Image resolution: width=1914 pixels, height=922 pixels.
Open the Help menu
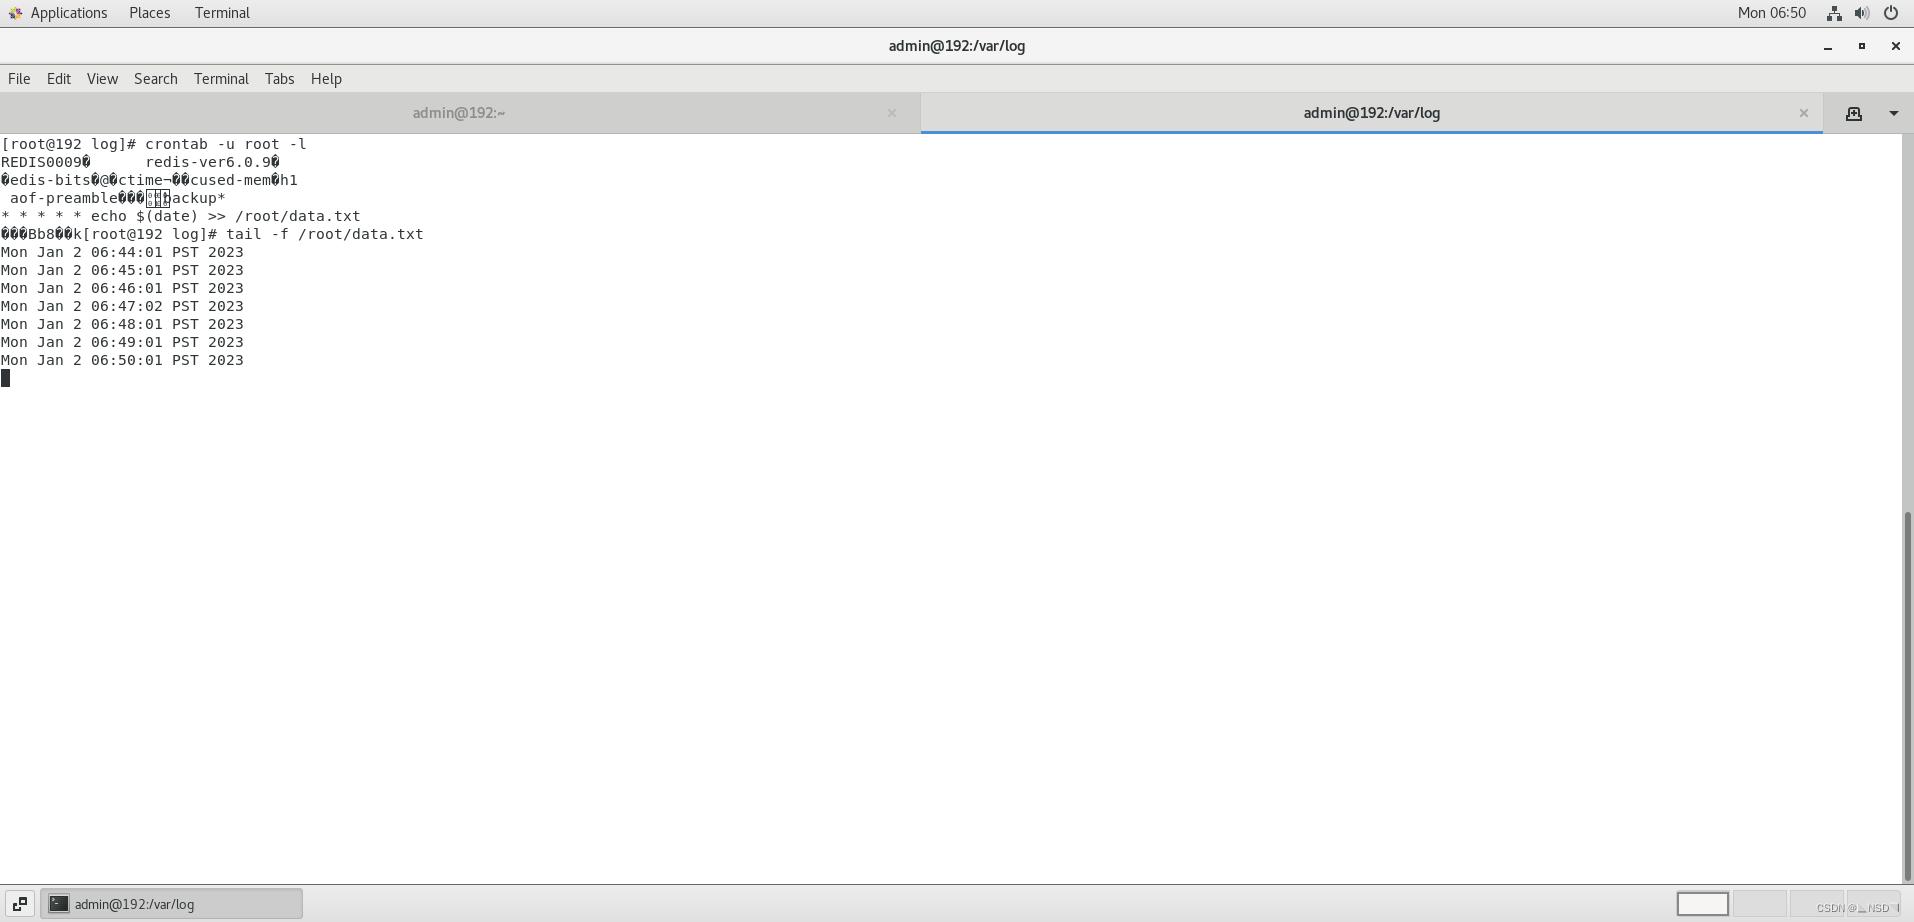coord(326,79)
